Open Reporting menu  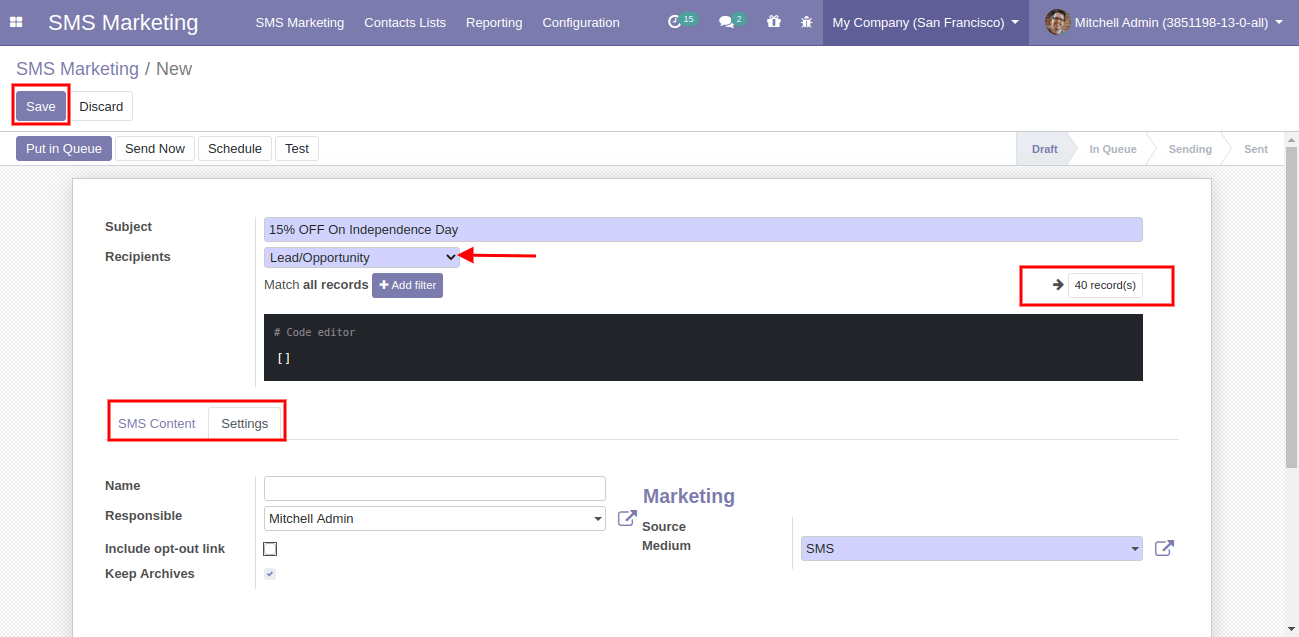pos(494,22)
